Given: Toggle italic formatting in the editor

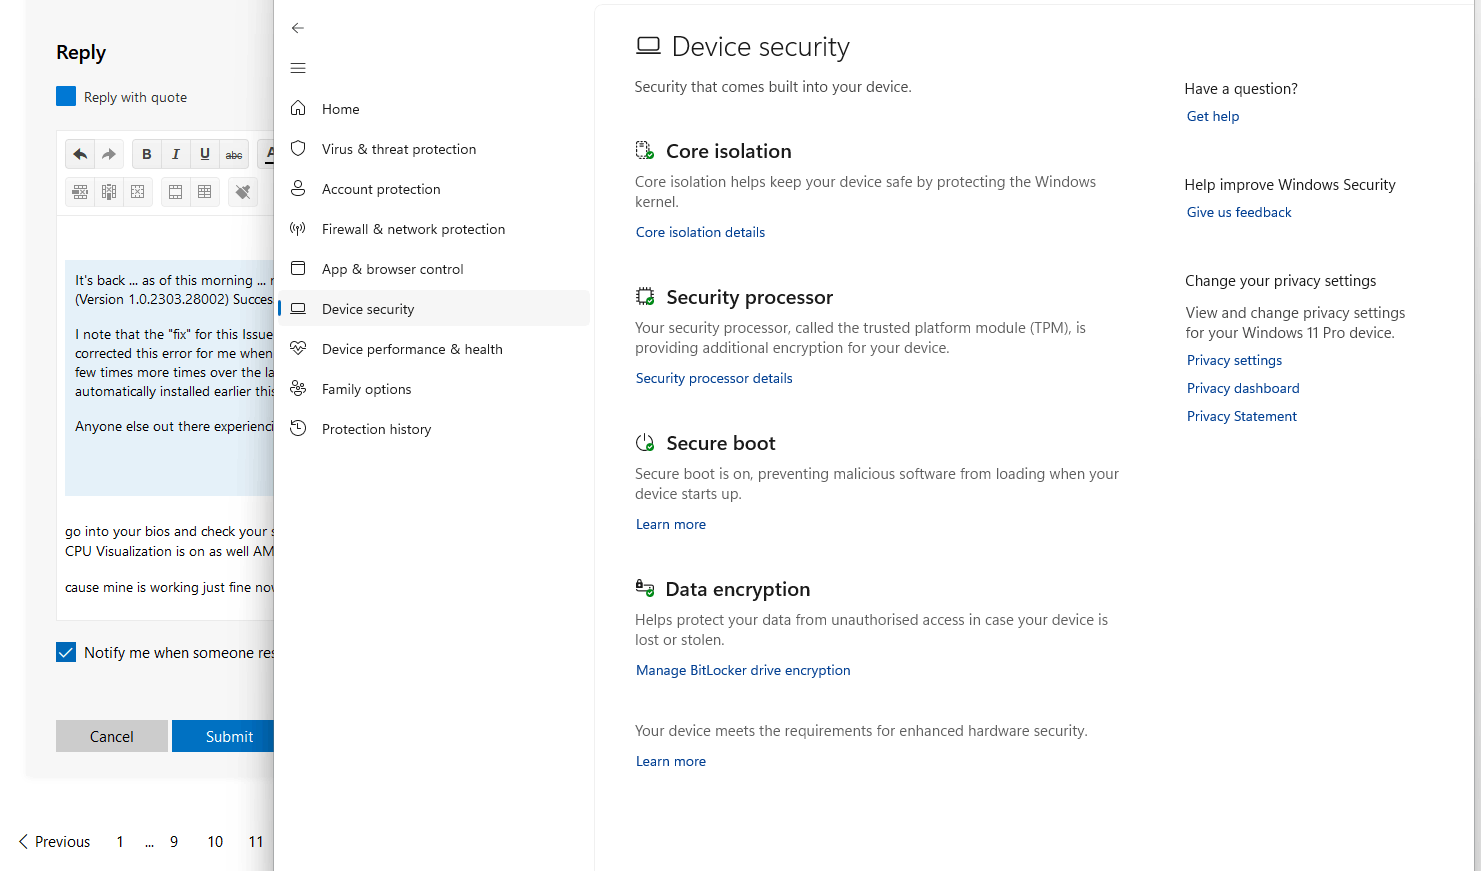Looking at the screenshot, I should (176, 154).
